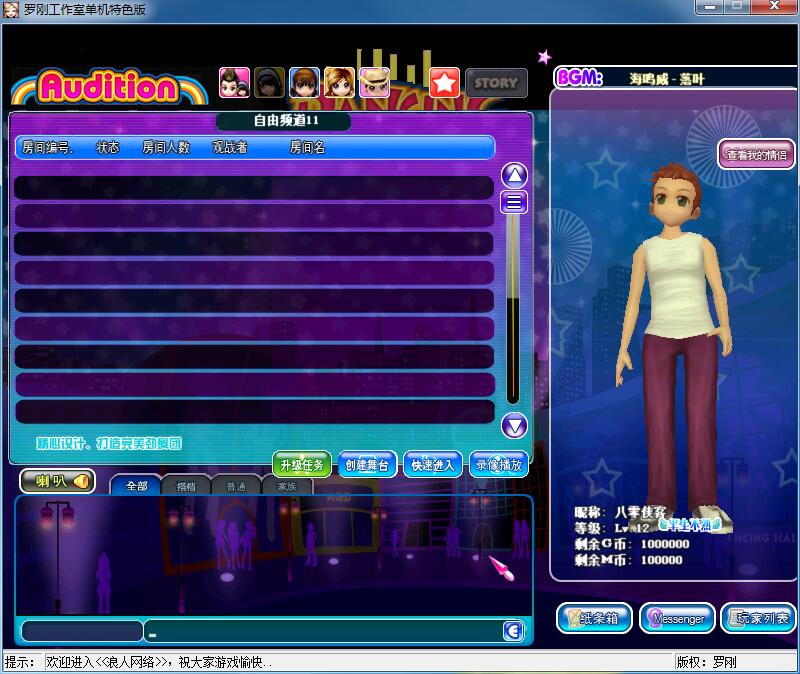The height and width of the screenshot is (674, 800).
Task: Click the dark silhouette avatar icon
Action: click(x=270, y=82)
